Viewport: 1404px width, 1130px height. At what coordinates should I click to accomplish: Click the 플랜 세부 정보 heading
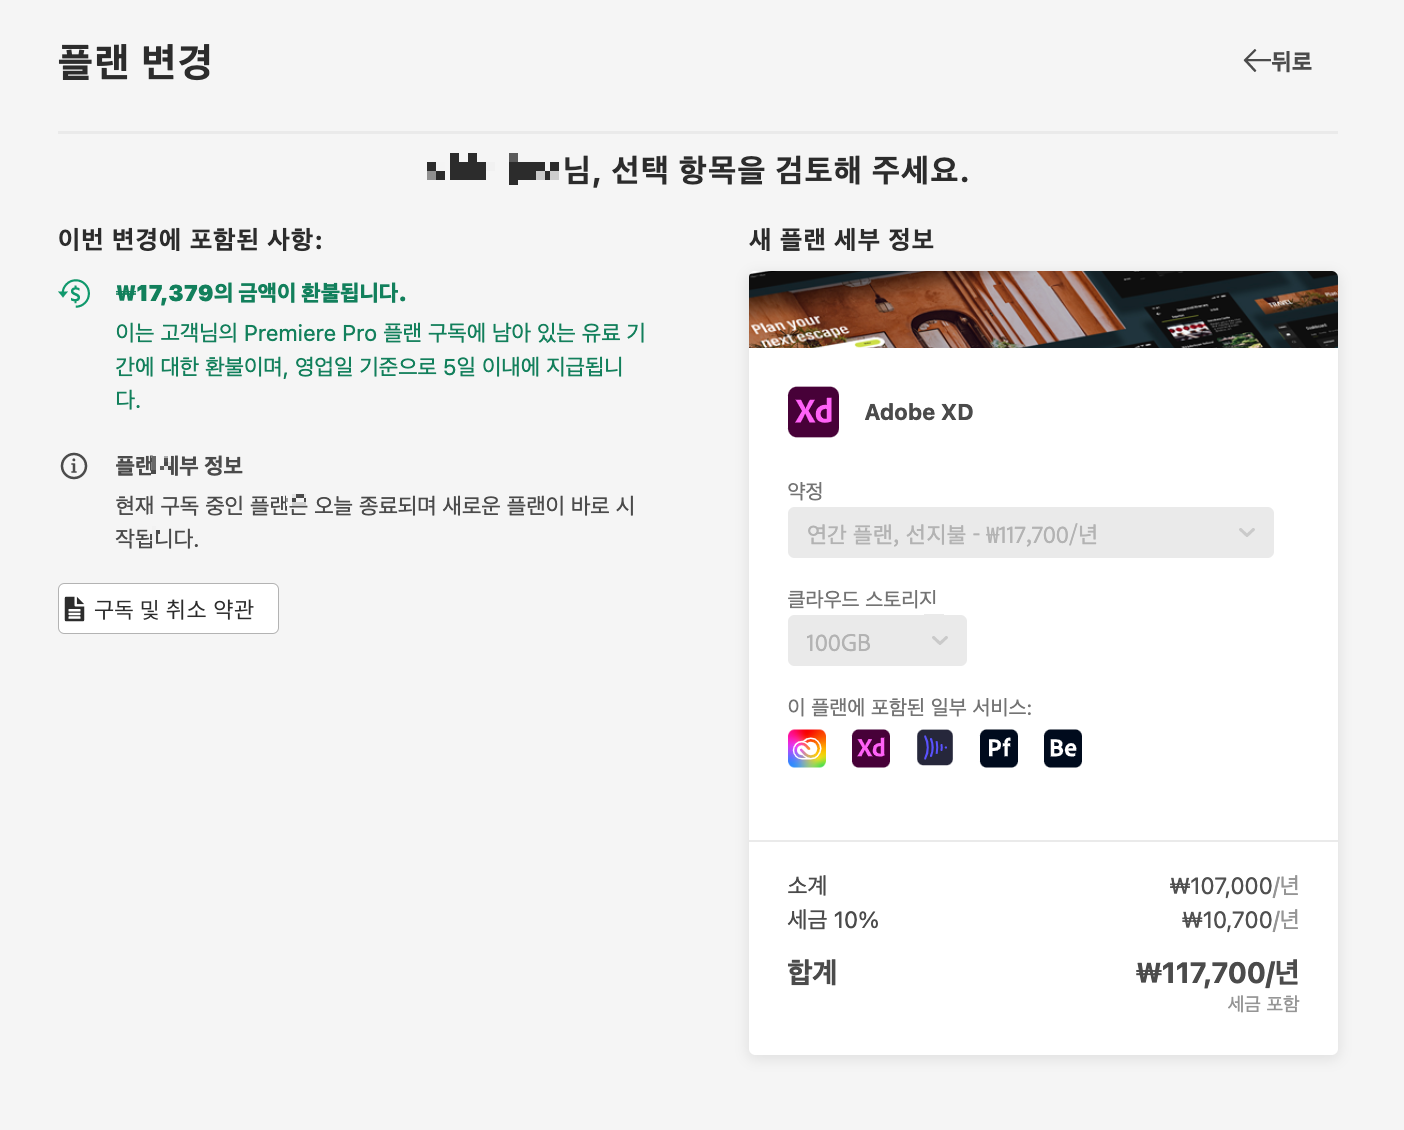click(x=179, y=466)
